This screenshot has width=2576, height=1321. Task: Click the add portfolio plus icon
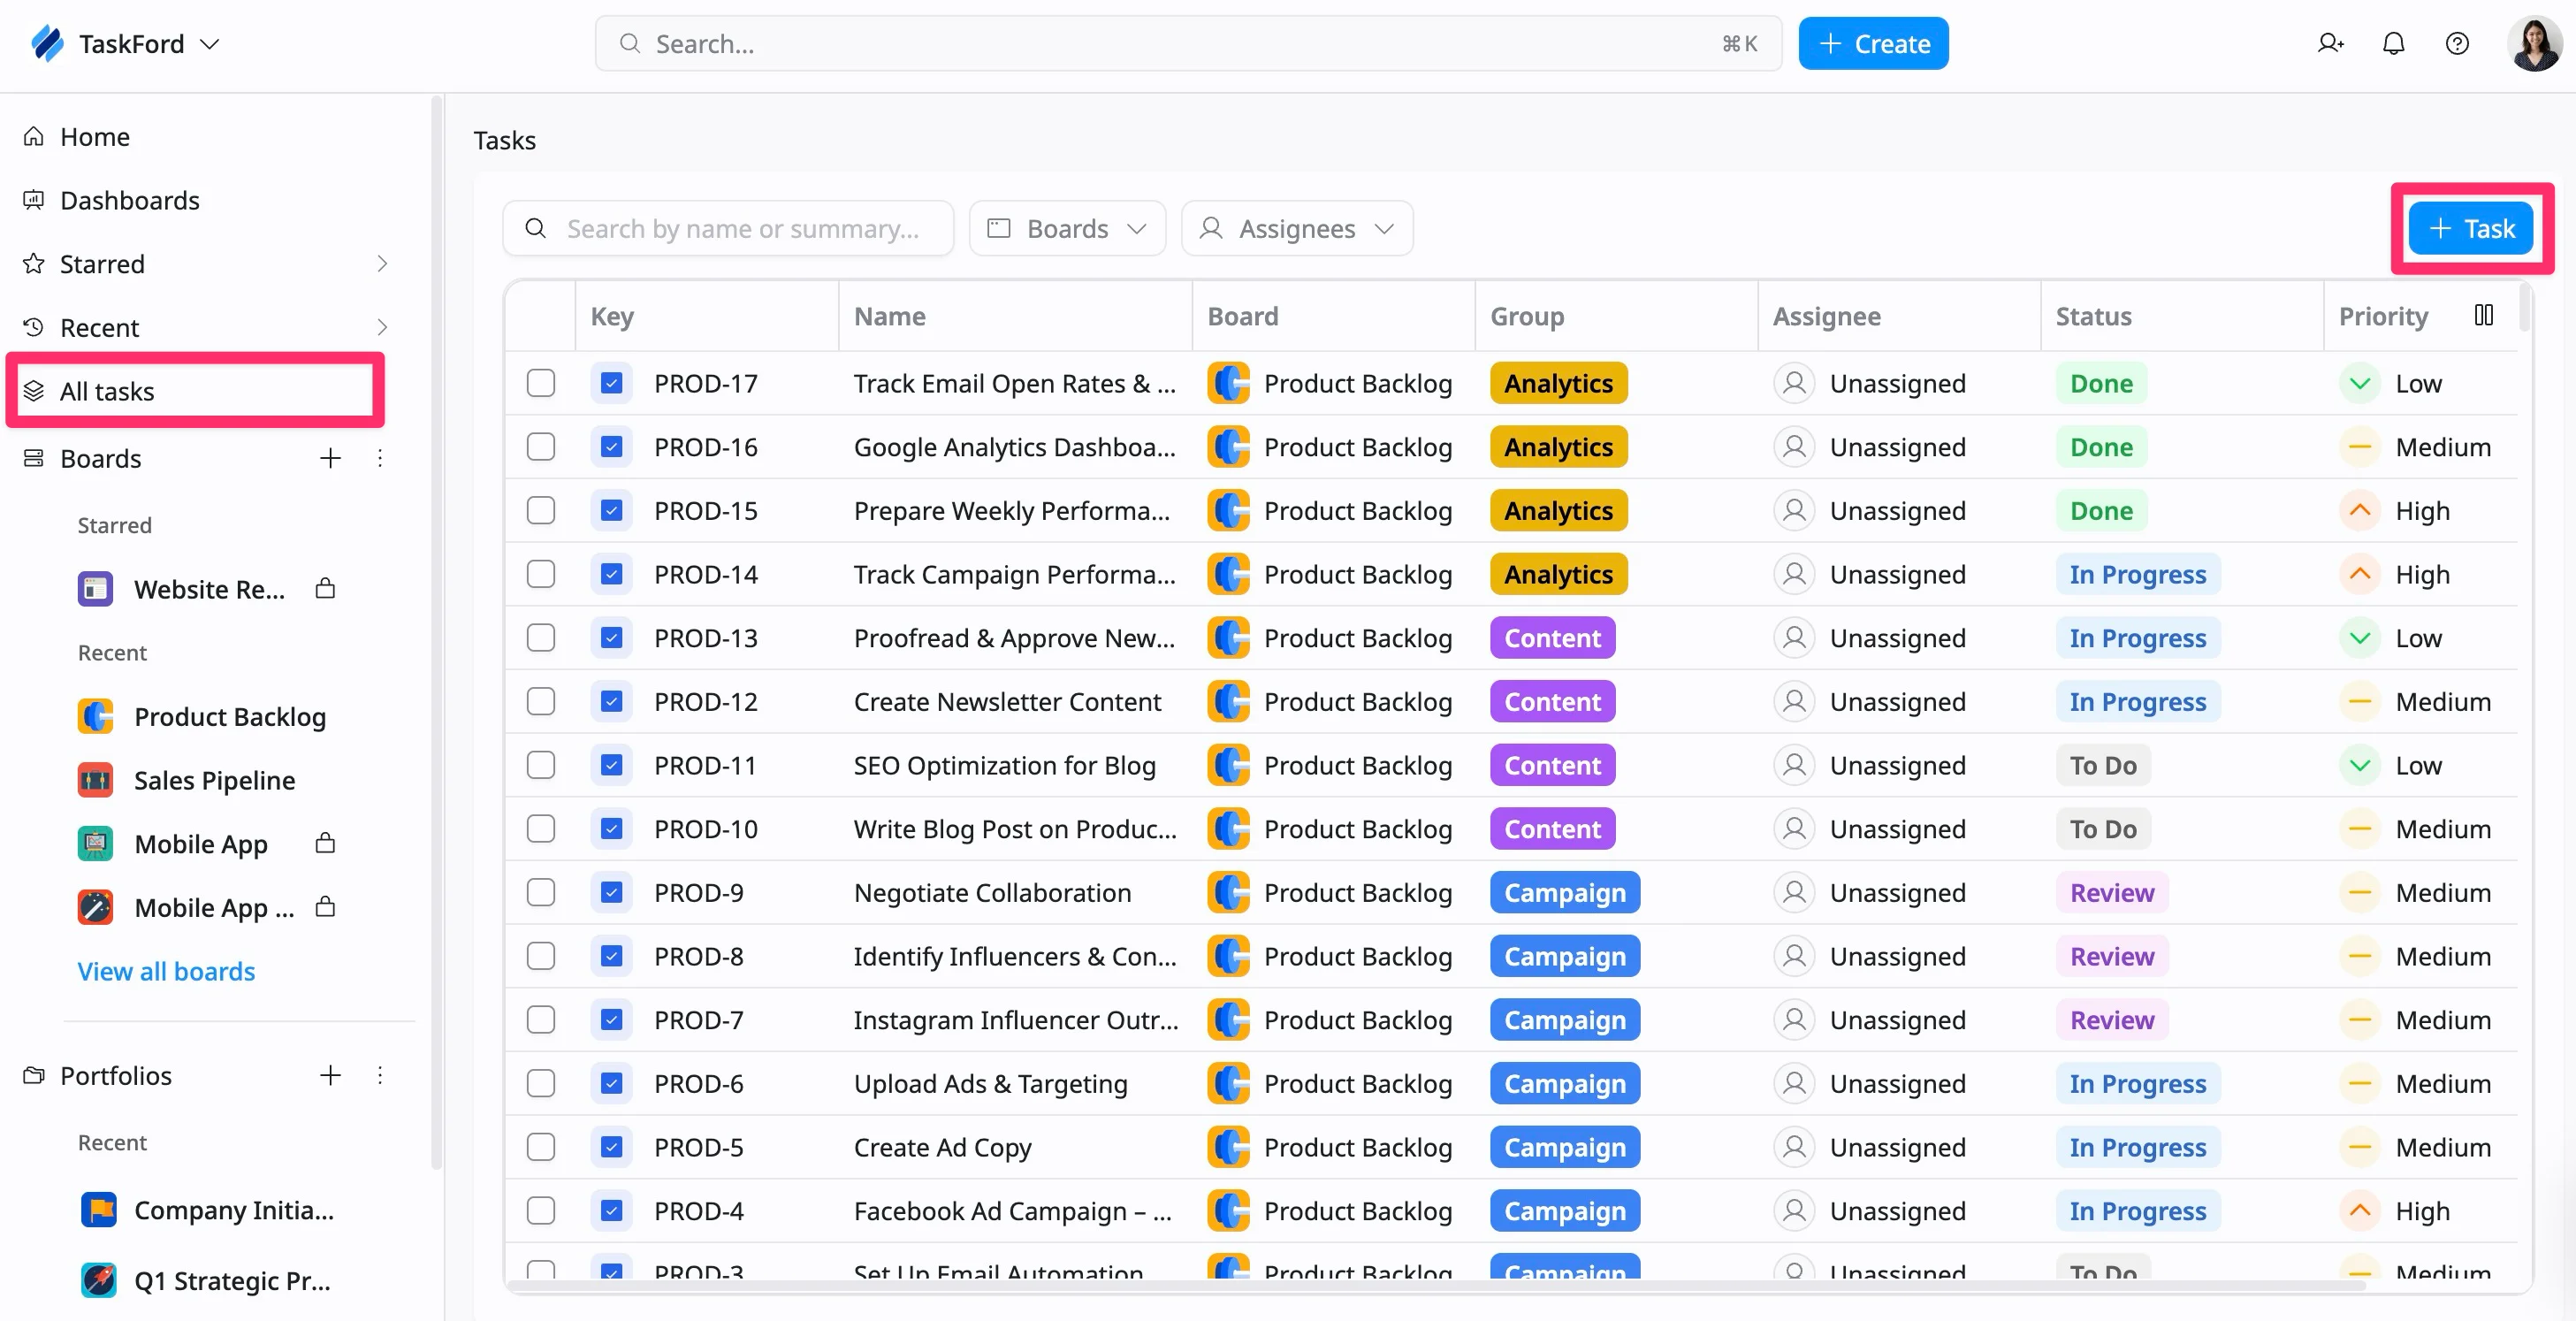330,1075
